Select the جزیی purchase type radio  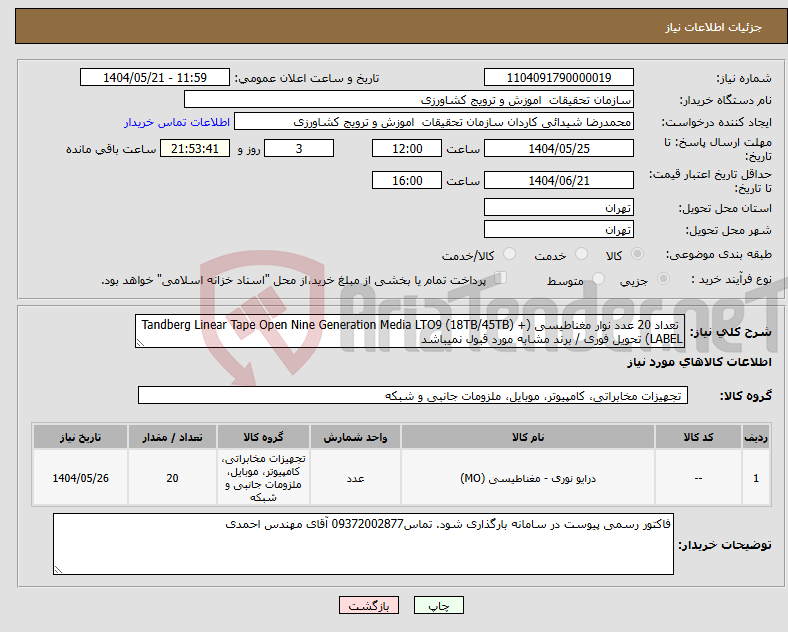663,279
